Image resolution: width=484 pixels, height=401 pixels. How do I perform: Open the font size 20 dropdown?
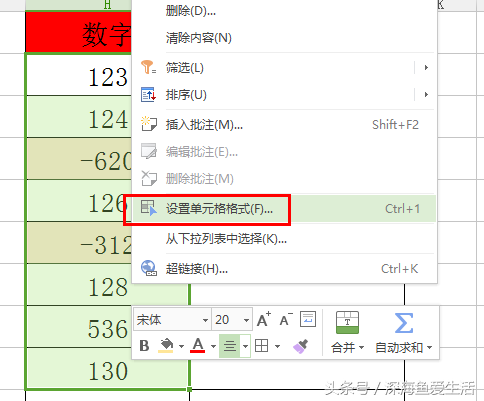pyautogui.click(x=246, y=320)
